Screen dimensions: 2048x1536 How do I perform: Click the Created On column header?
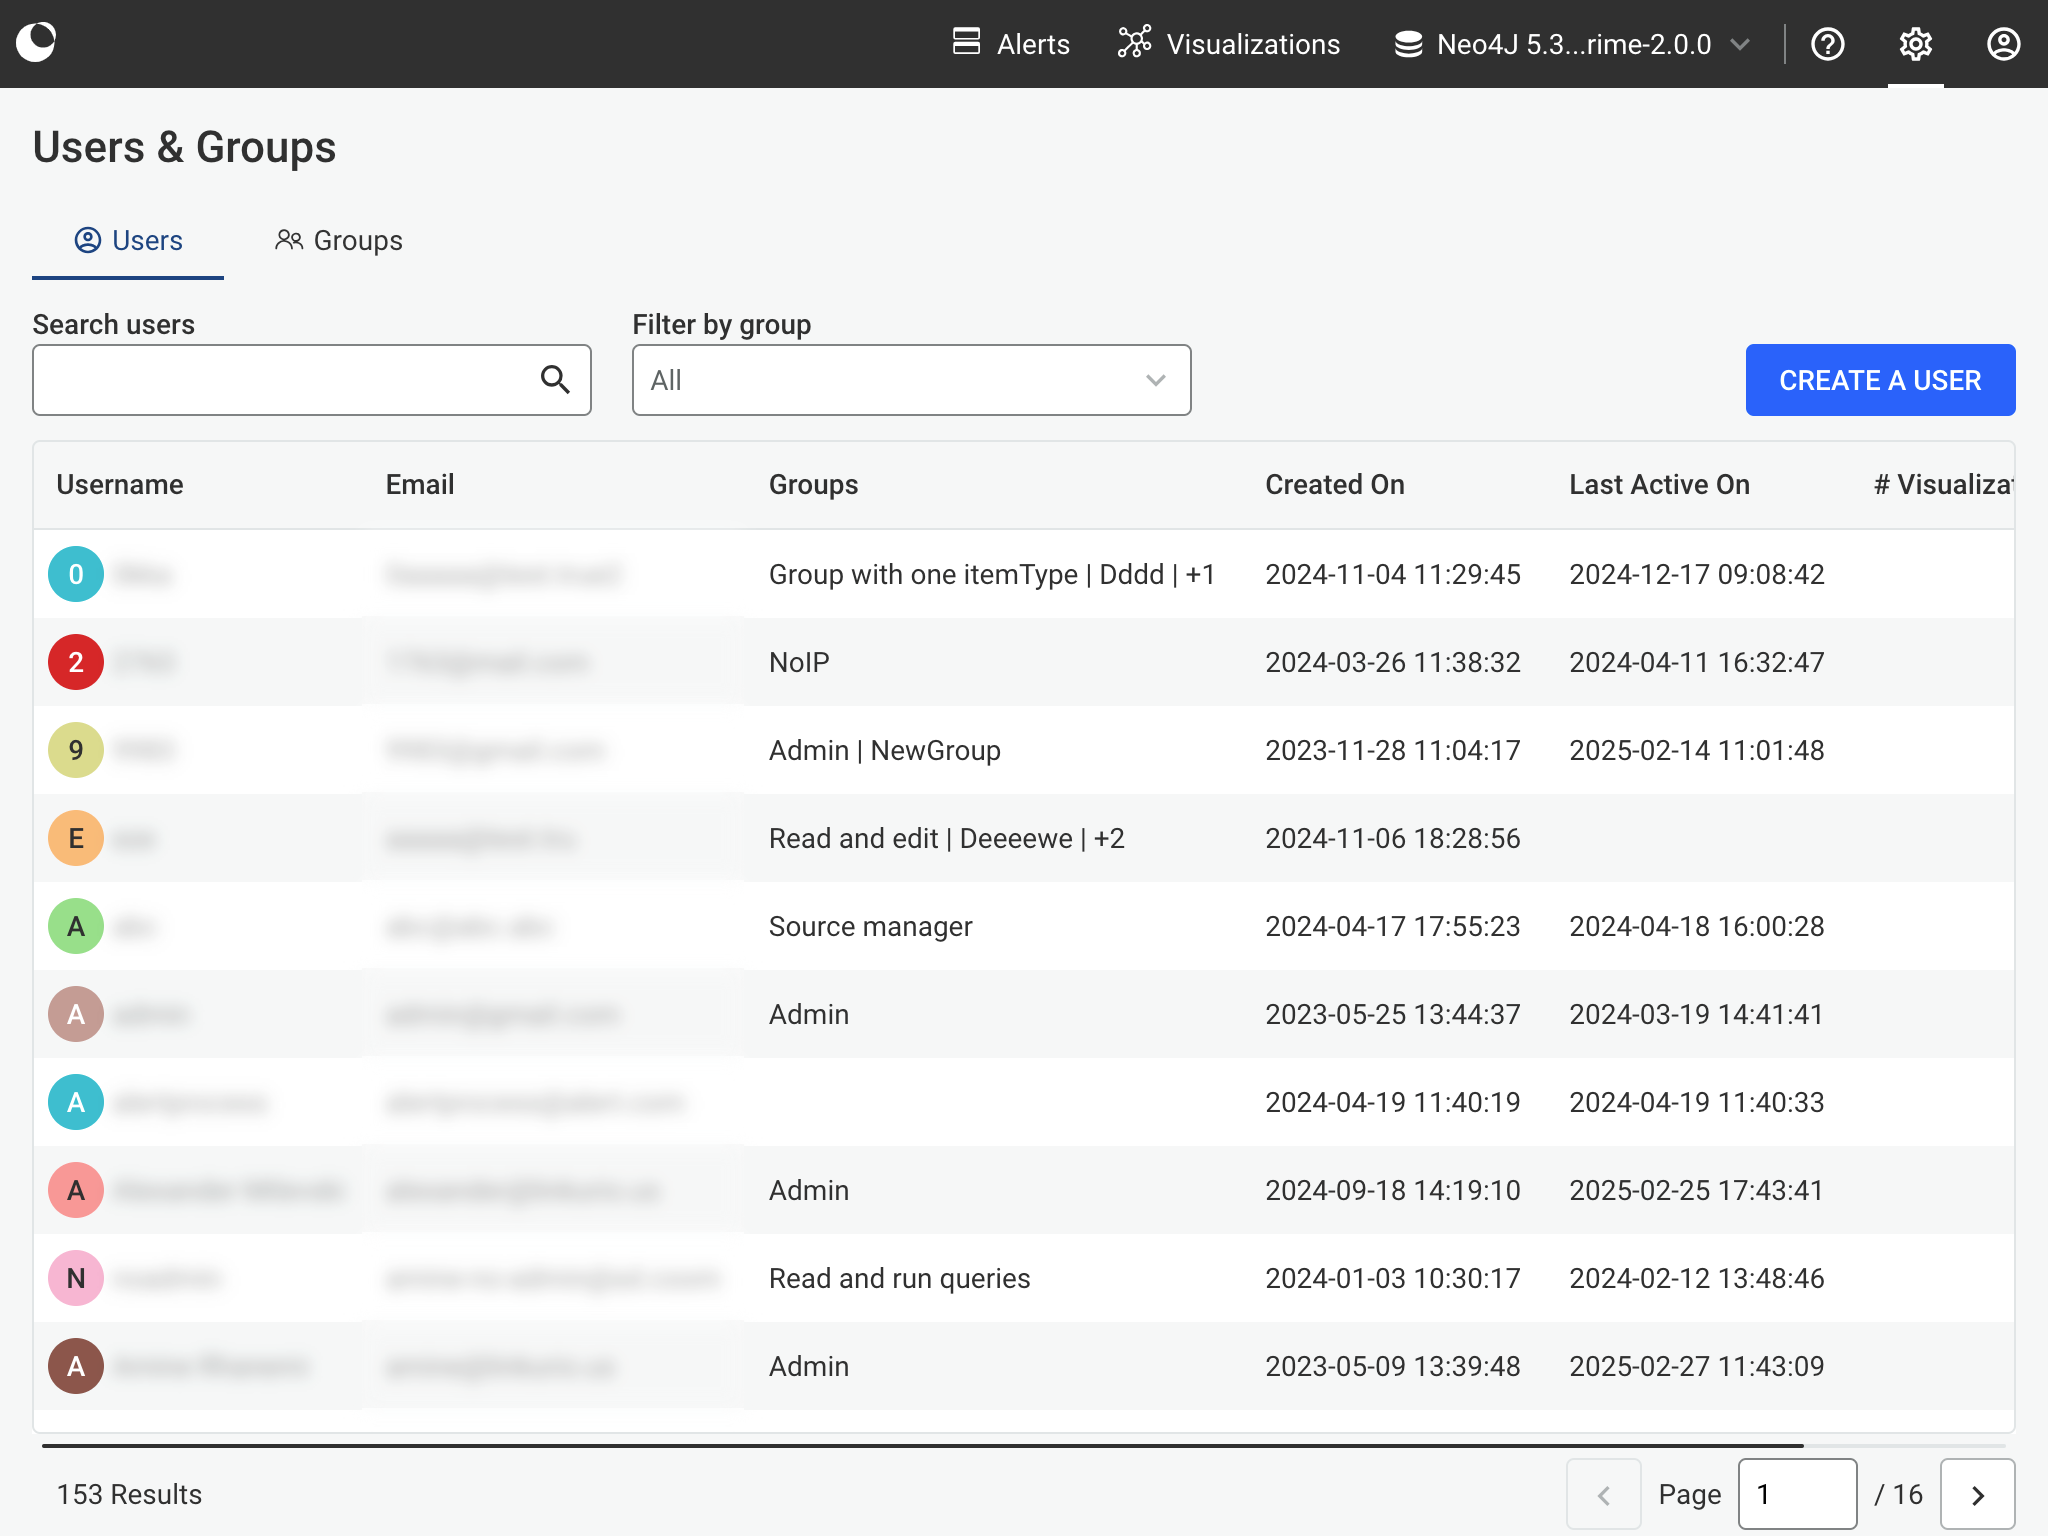1335,484
